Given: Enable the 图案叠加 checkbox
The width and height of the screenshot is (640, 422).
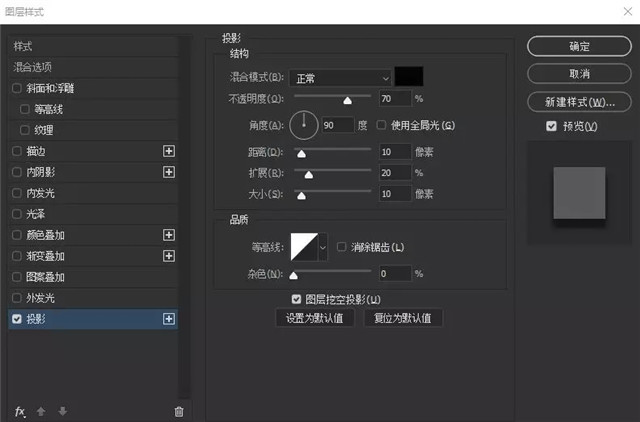Looking at the screenshot, I should tap(17, 277).
